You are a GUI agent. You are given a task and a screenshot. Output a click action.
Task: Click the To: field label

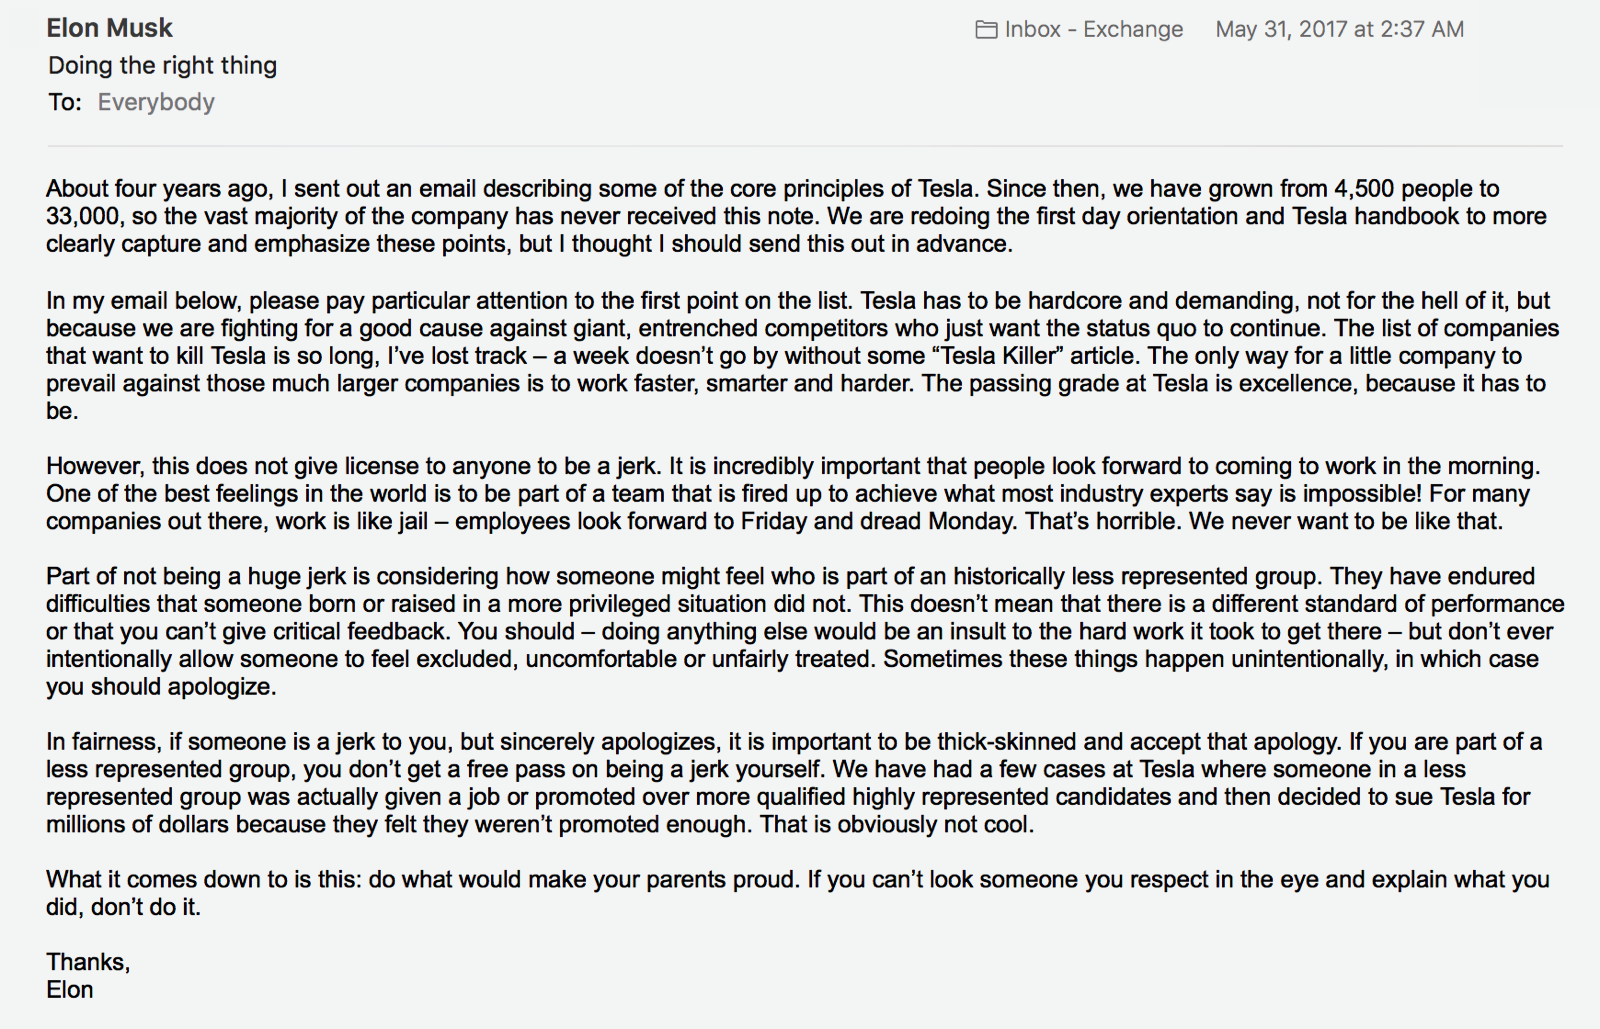tap(64, 102)
